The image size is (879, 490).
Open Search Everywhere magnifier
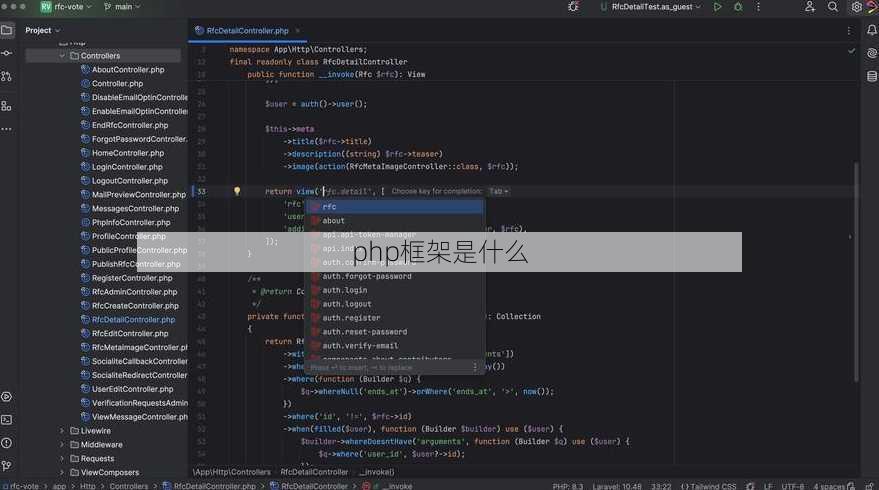coord(833,7)
